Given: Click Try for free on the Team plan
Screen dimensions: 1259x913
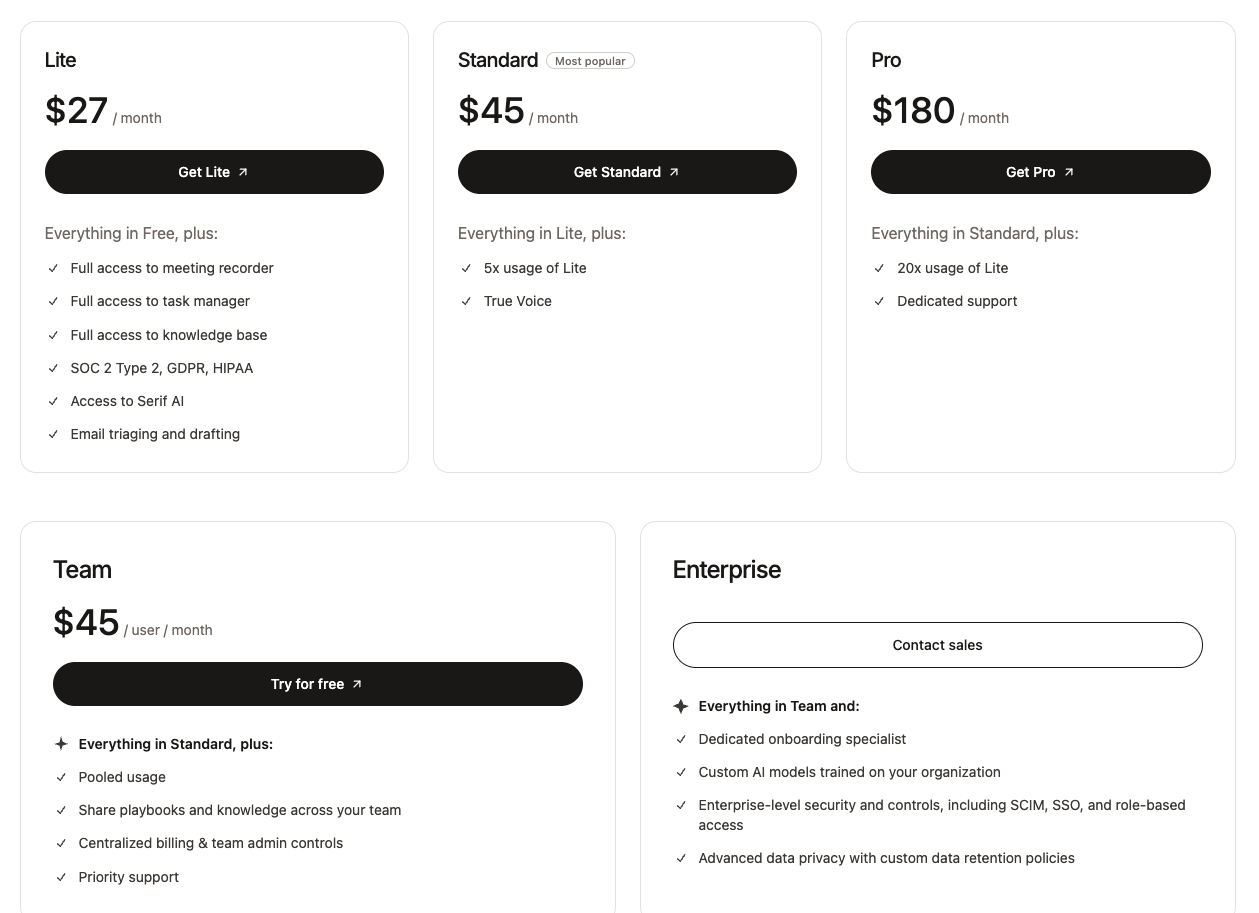Looking at the screenshot, I should point(317,684).
